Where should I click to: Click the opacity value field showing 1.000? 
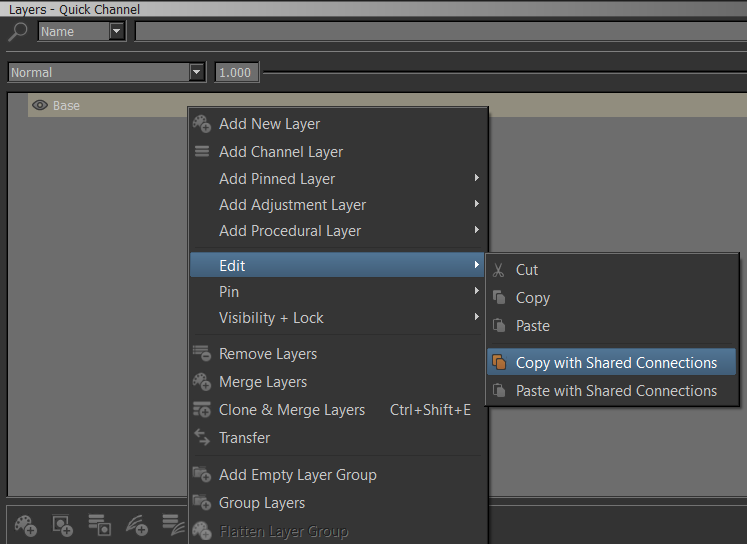pyautogui.click(x=236, y=72)
